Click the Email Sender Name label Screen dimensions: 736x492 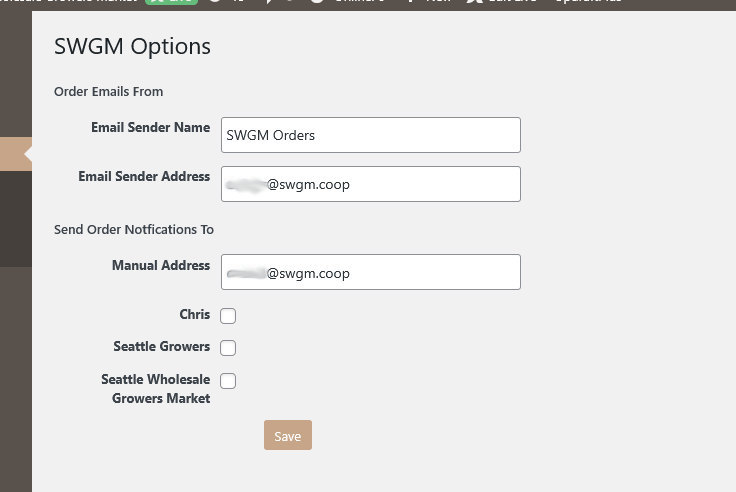tap(150, 128)
